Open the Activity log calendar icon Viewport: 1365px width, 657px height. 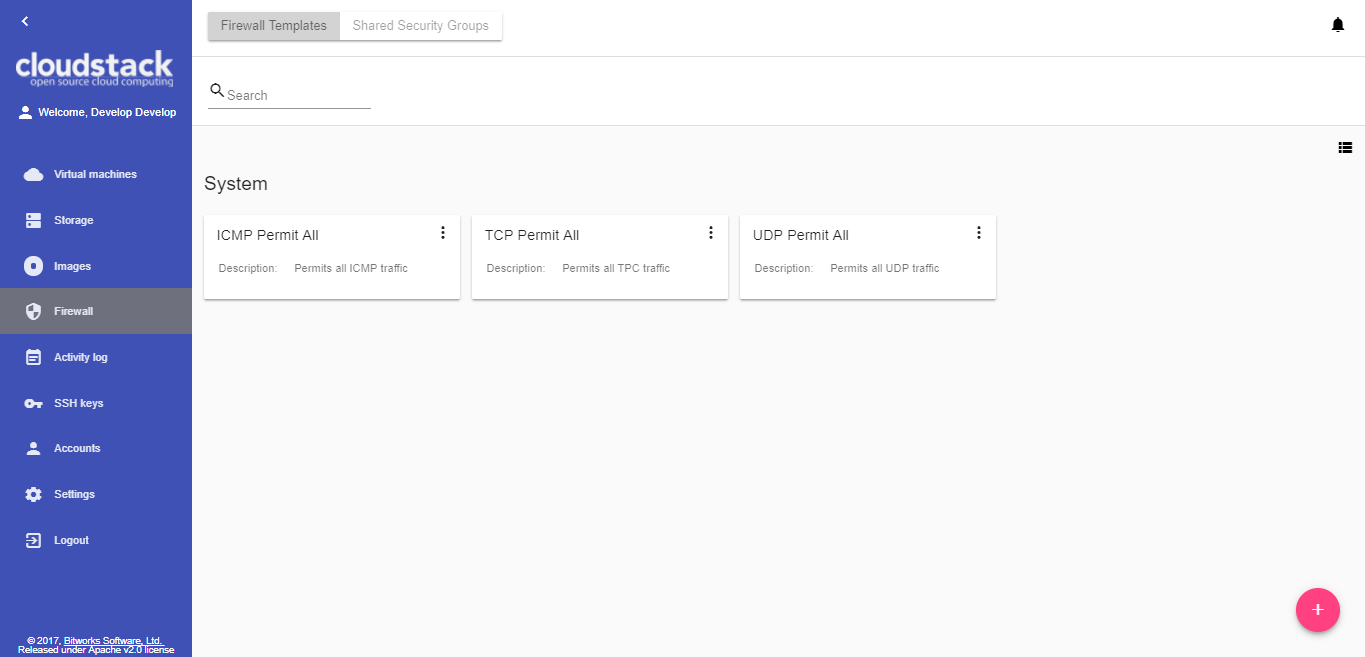pos(34,357)
